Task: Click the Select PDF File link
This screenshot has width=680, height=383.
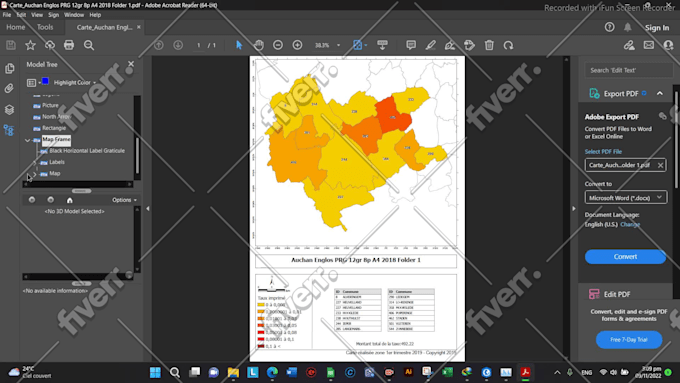Action: tap(603, 151)
